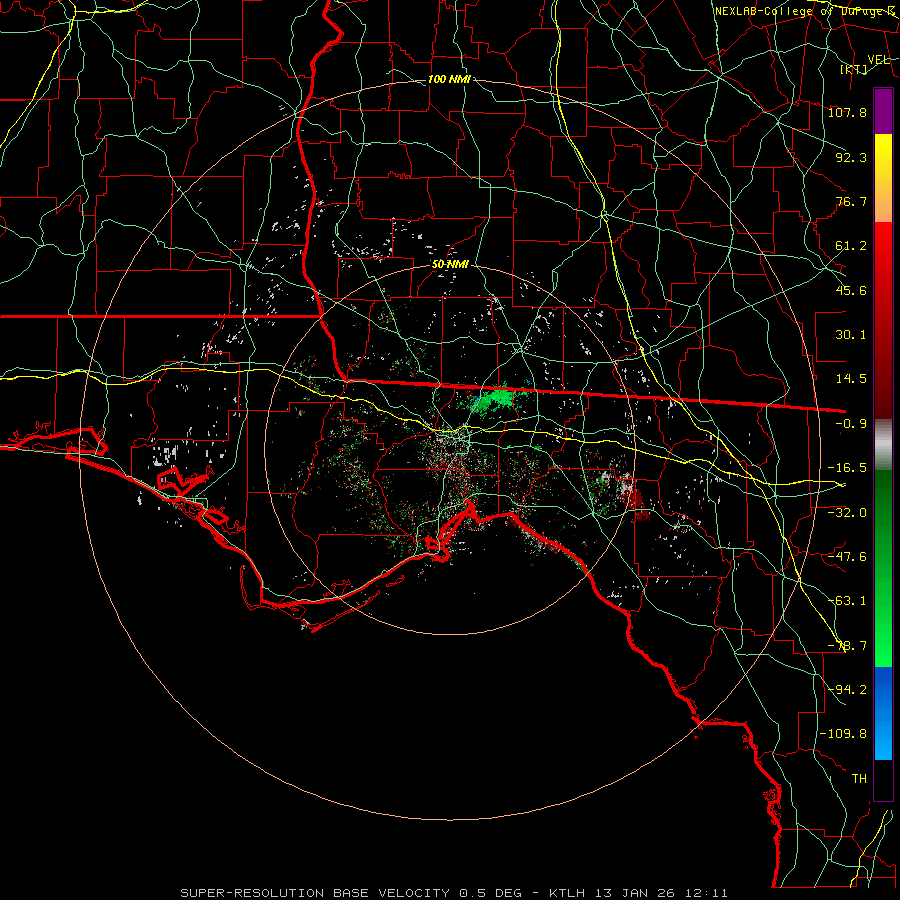
Task: Select the [KT] units label
Action: coord(853,69)
